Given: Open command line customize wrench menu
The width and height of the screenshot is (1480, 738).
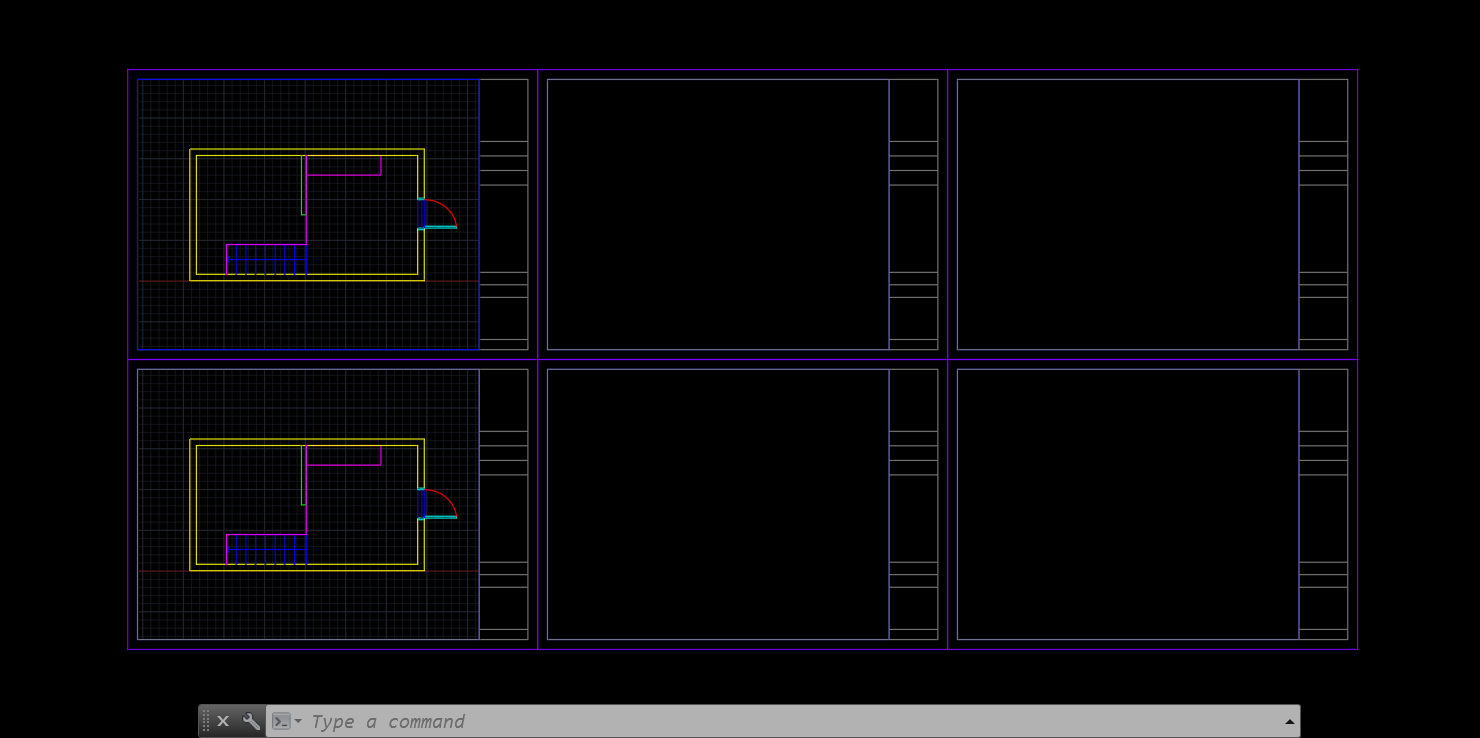Looking at the screenshot, I should click(251, 721).
